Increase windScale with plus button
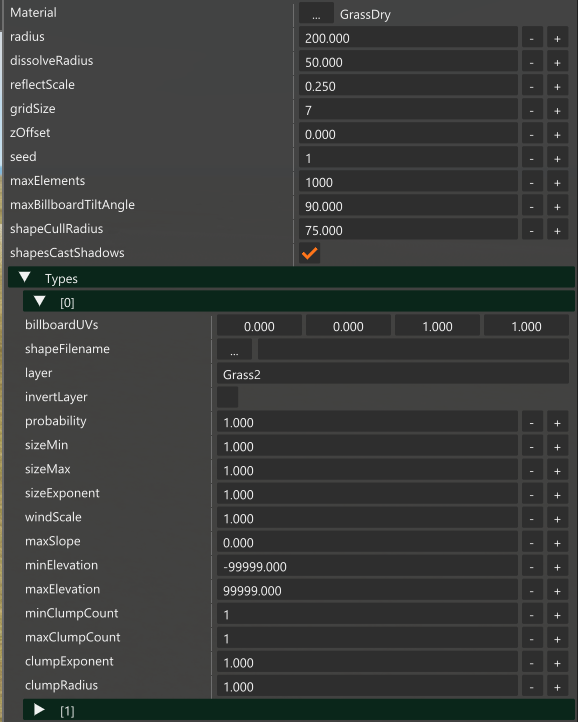 [x=557, y=519]
